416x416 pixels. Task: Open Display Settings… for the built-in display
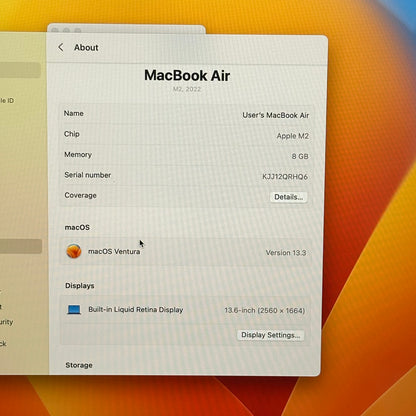270,335
